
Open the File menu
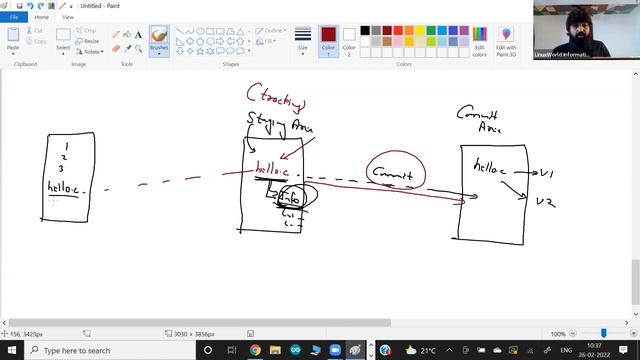tap(14, 17)
